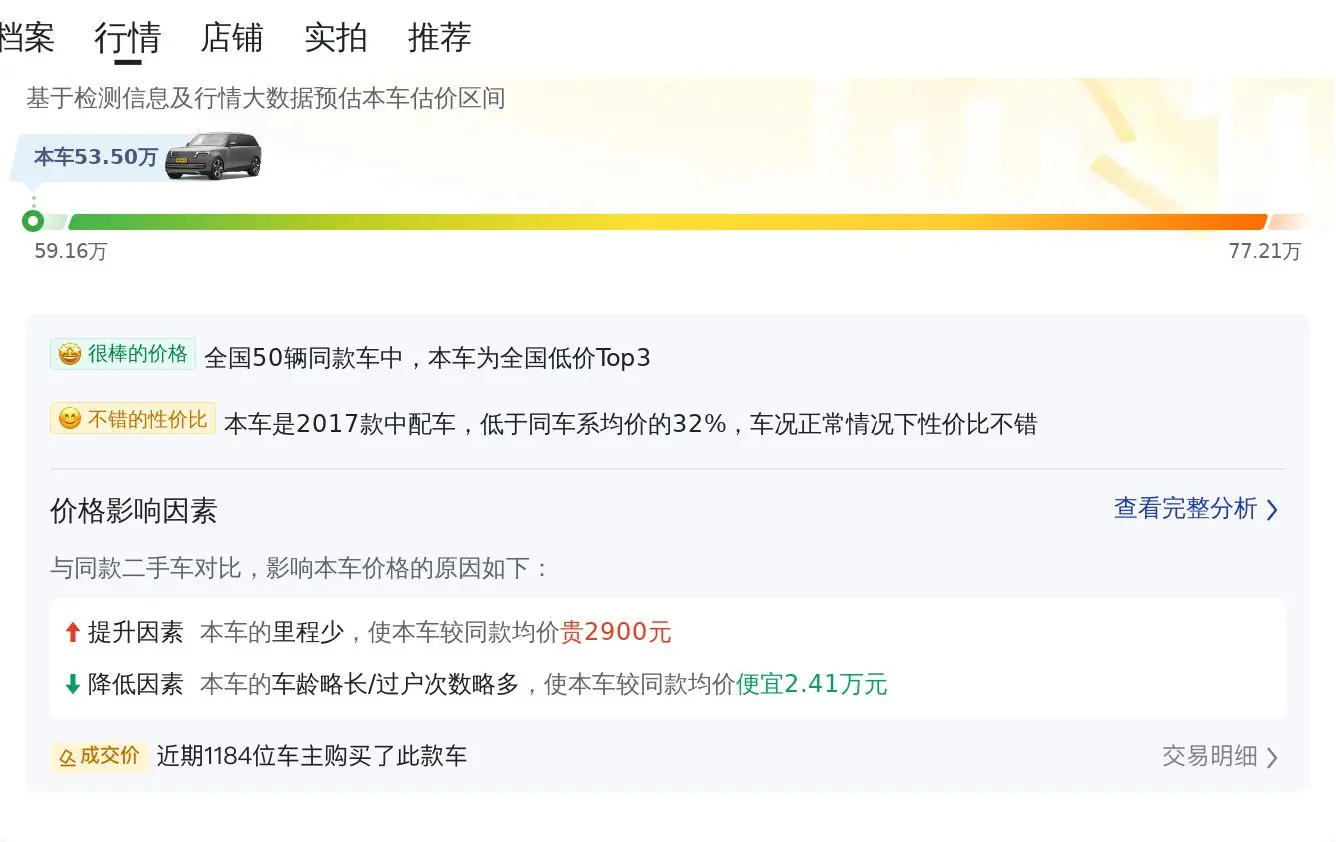Image resolution: width=1336 pixels, height=842 pixels.
Task: Click chevron next to 查看完整分析
Action: tap(1272, 510)
